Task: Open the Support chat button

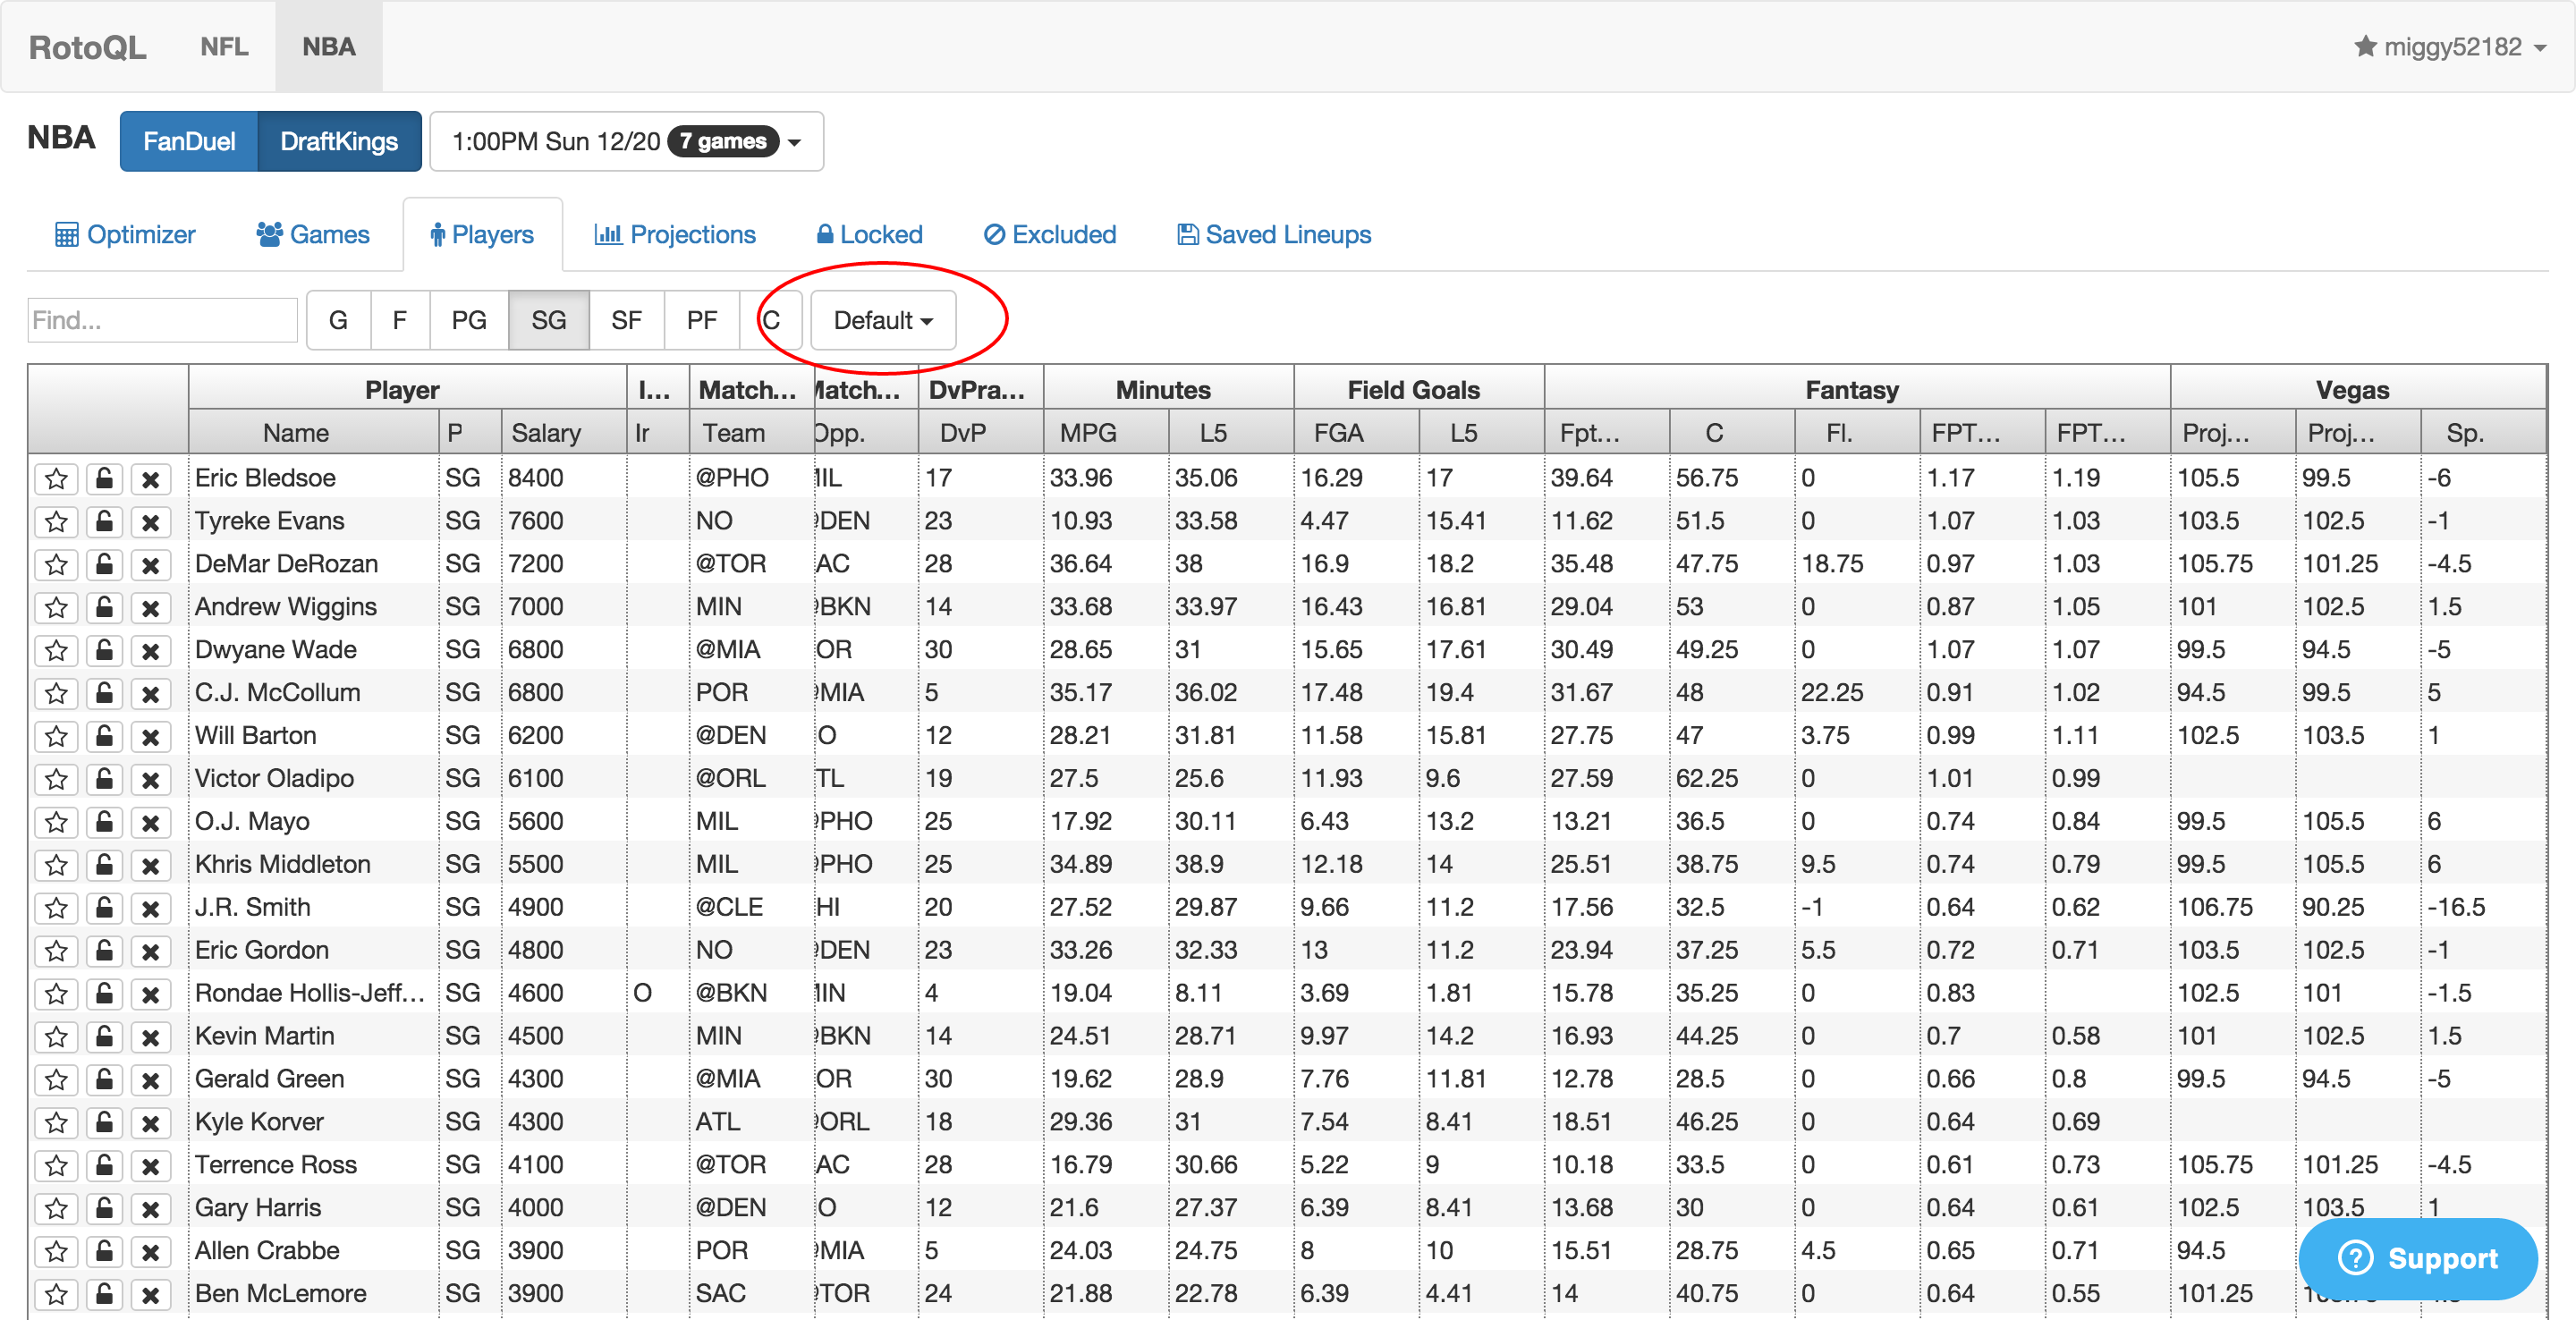Action: click(x=2418, y=1258)
